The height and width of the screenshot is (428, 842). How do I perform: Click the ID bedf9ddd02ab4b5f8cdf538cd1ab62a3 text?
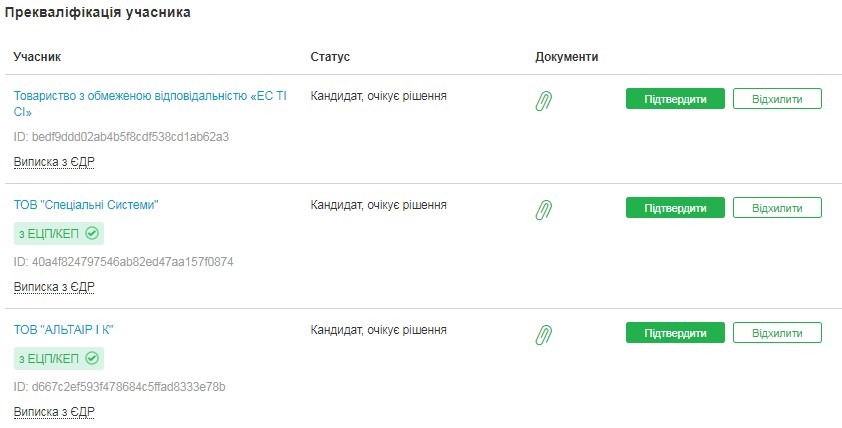click(x=121, y=136)
